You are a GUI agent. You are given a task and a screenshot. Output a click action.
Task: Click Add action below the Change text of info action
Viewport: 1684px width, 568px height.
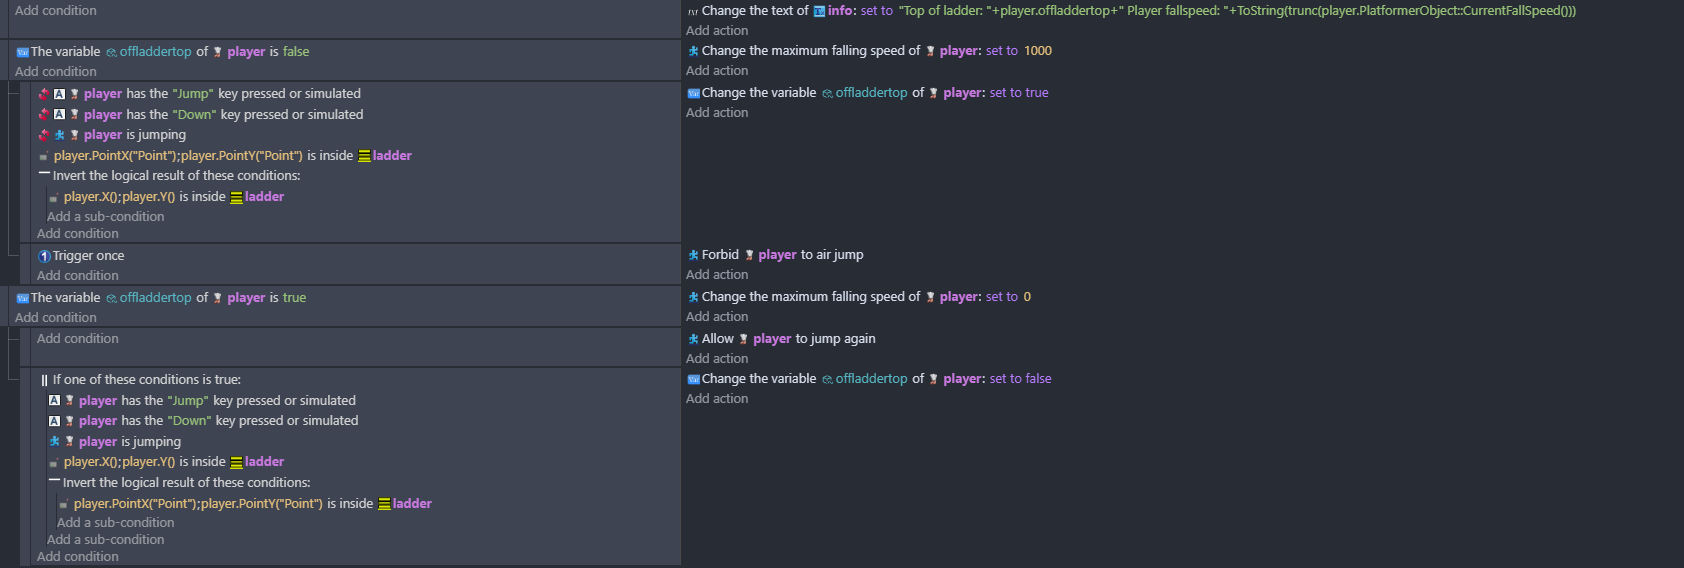717,31
